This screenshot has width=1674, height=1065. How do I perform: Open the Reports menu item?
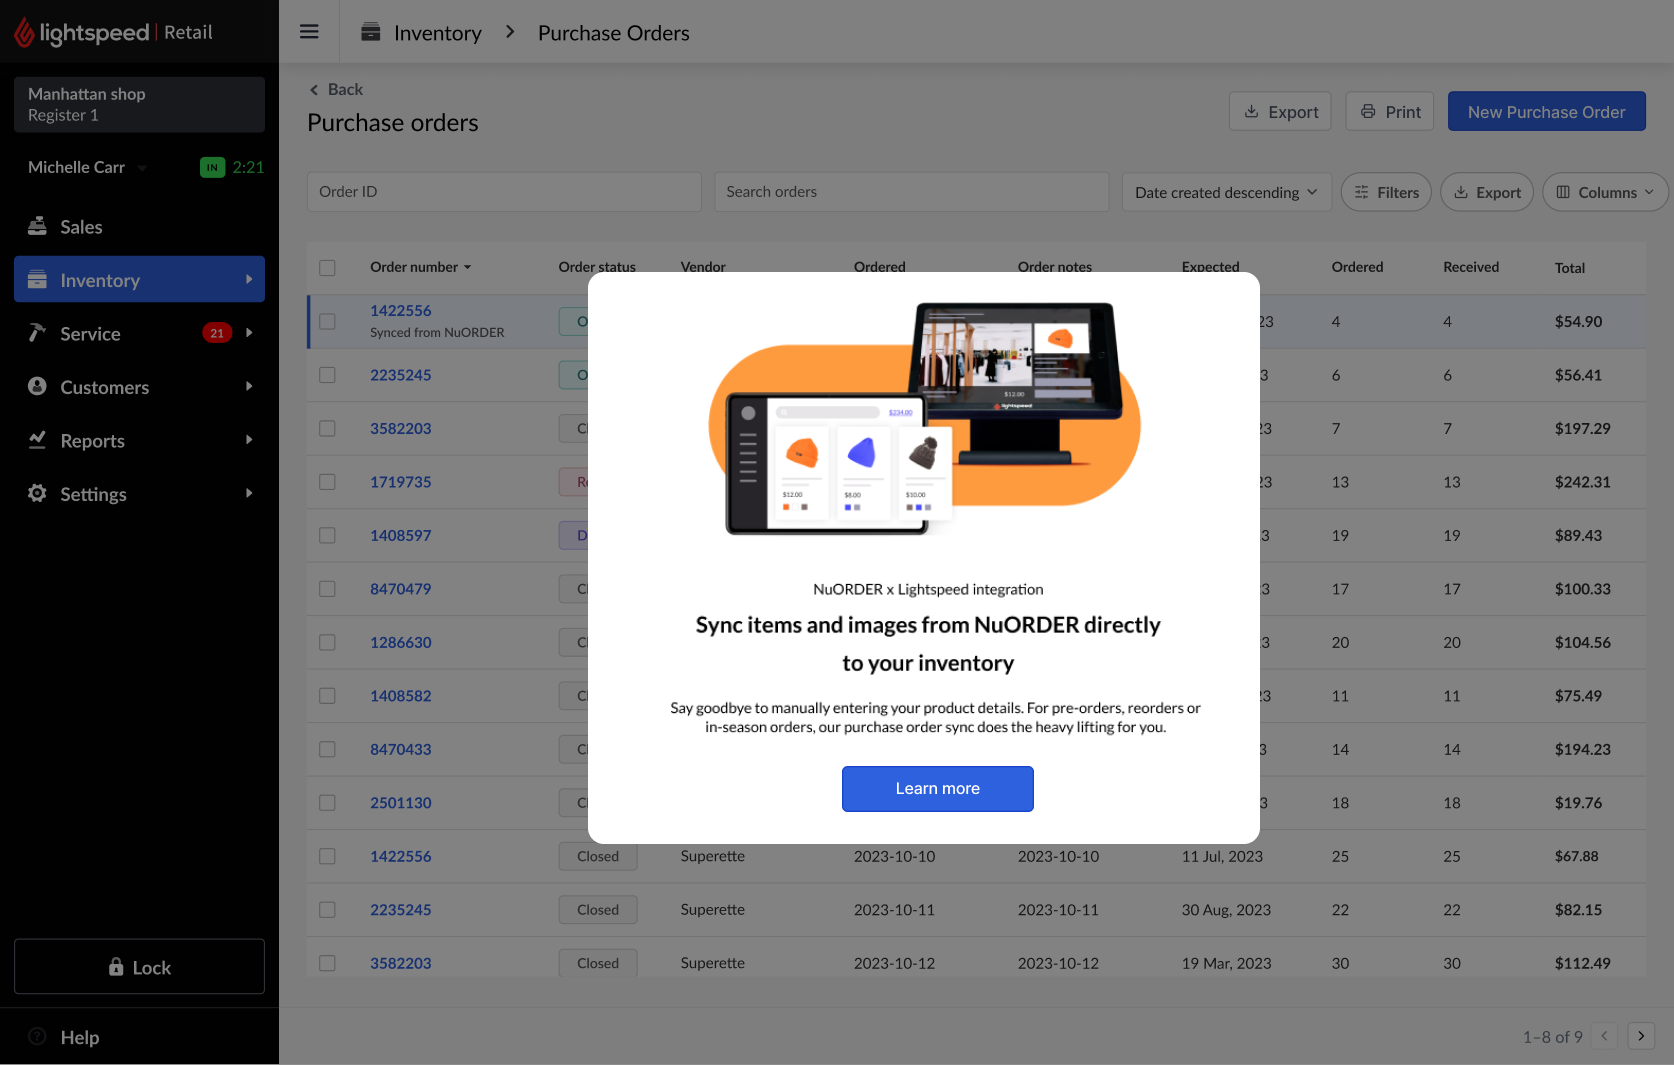point(139,440)
